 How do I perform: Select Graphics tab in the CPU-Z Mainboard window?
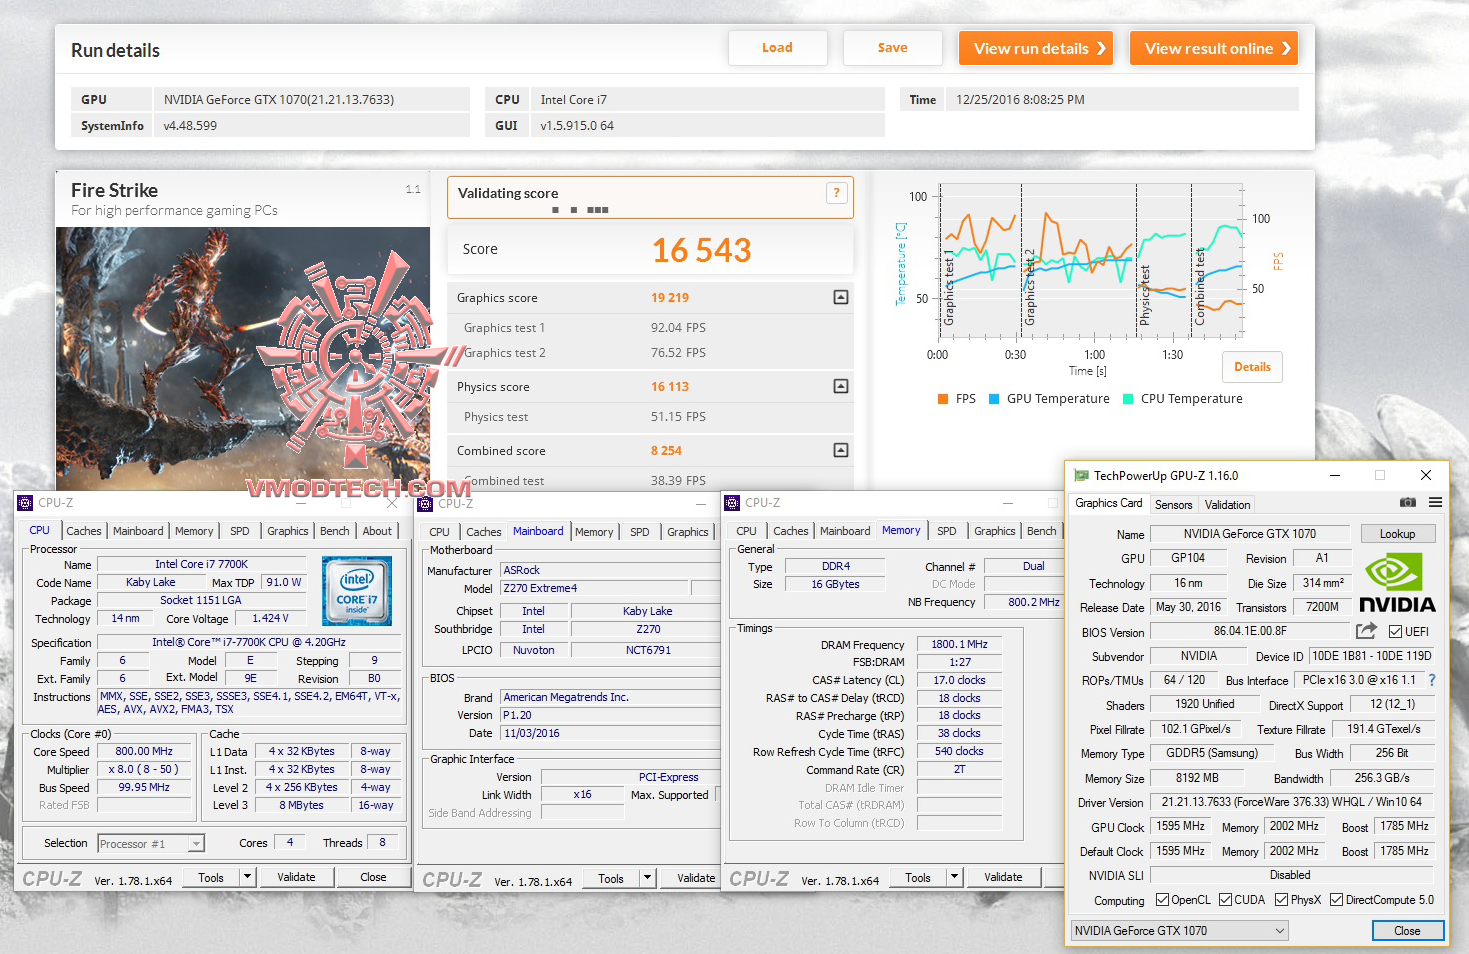tap(688, 532)
